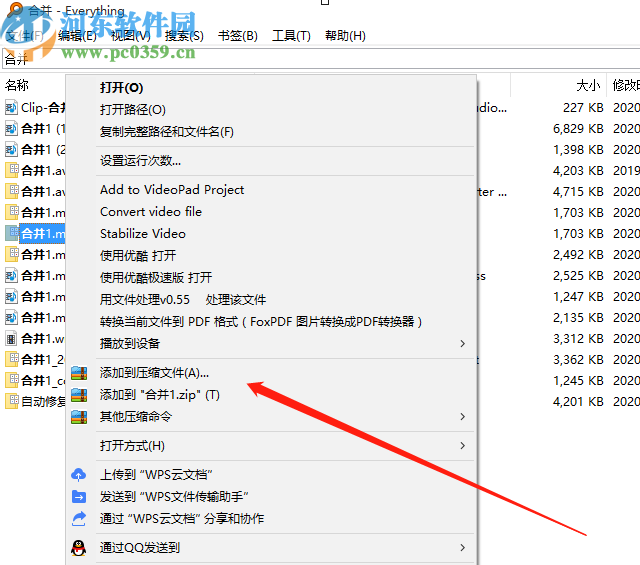Click the archive icon next to 添加到 "合并1.zip"

79,395
